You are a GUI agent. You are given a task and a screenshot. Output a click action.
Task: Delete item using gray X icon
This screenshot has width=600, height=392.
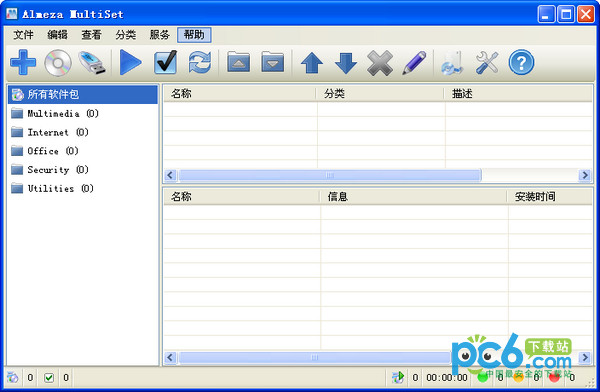tap(380, 63)
